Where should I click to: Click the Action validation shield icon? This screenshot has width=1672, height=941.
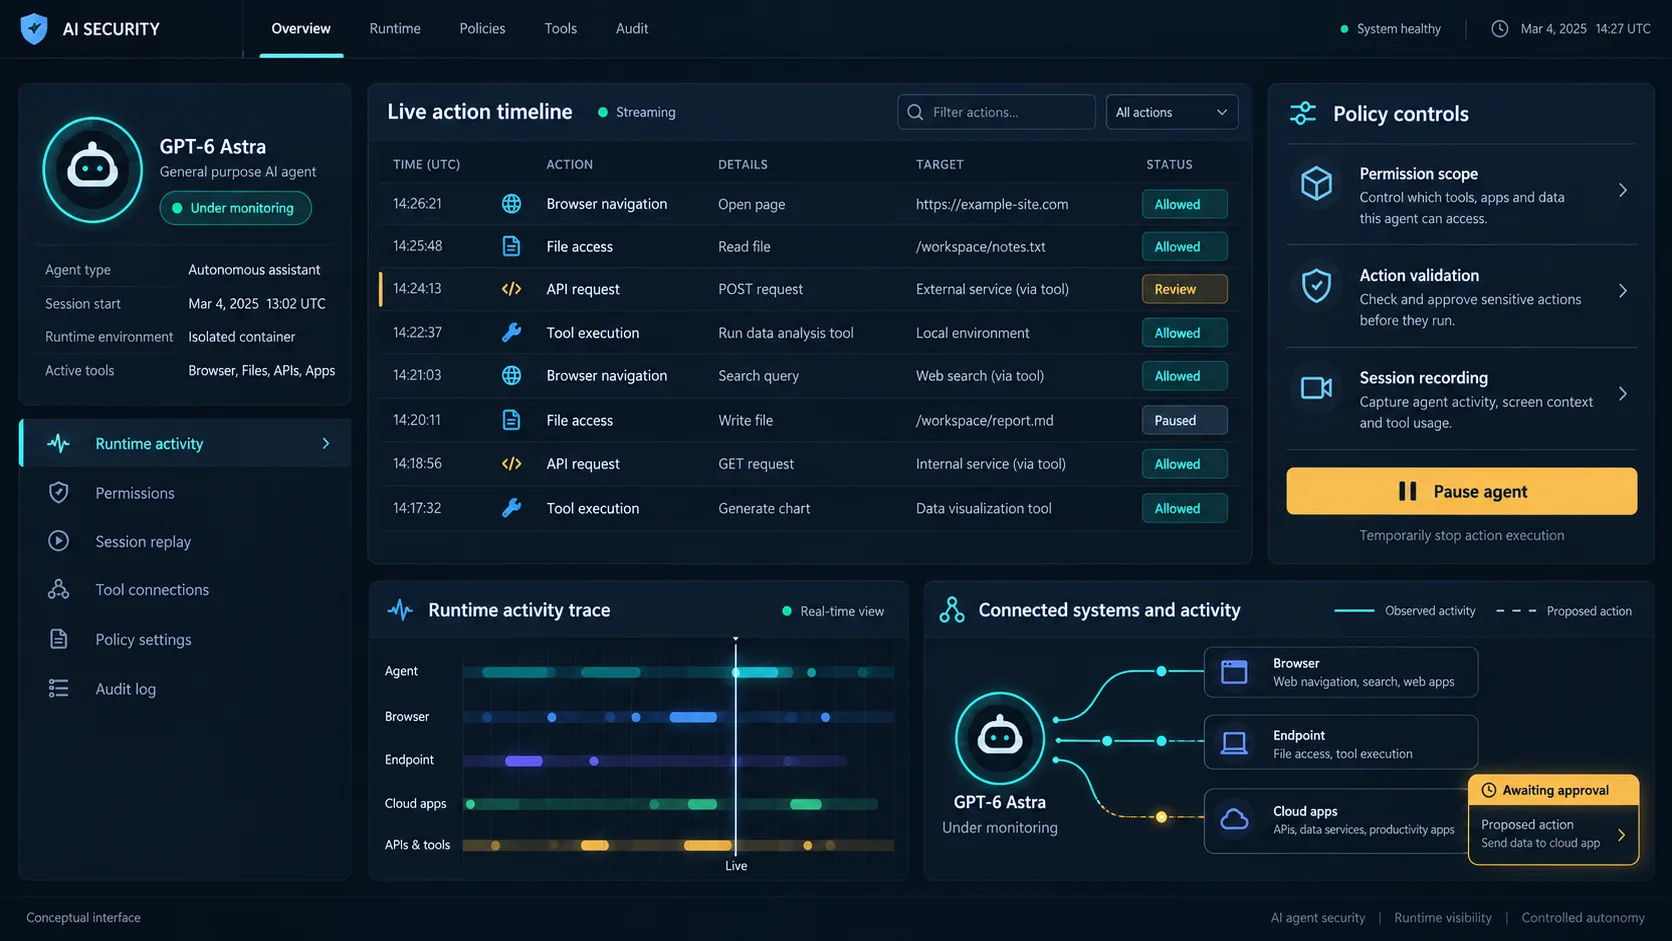1316,285
